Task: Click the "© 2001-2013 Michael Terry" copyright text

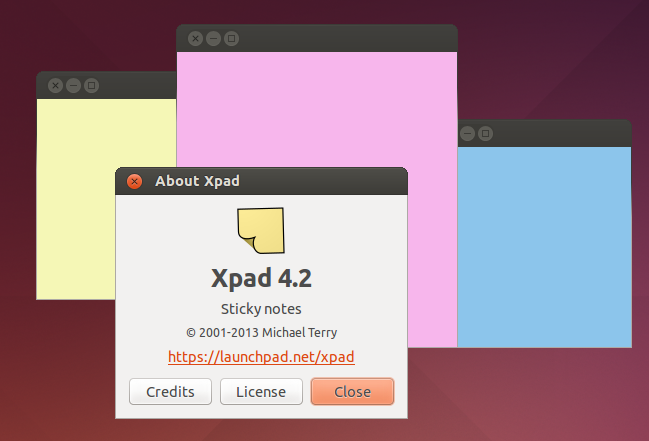Action: 261,333
